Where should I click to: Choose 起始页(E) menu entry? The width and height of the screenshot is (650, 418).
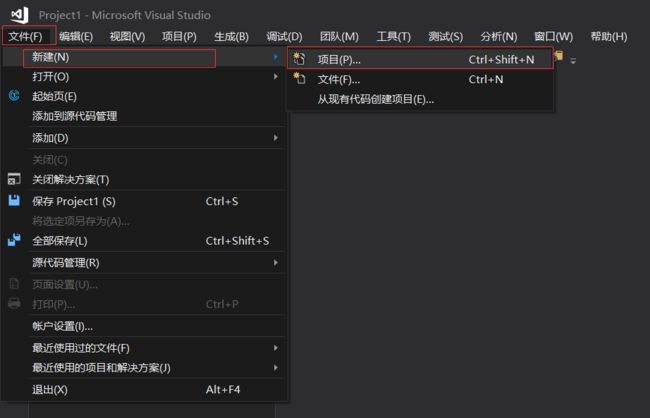click(x=144, y=96)
